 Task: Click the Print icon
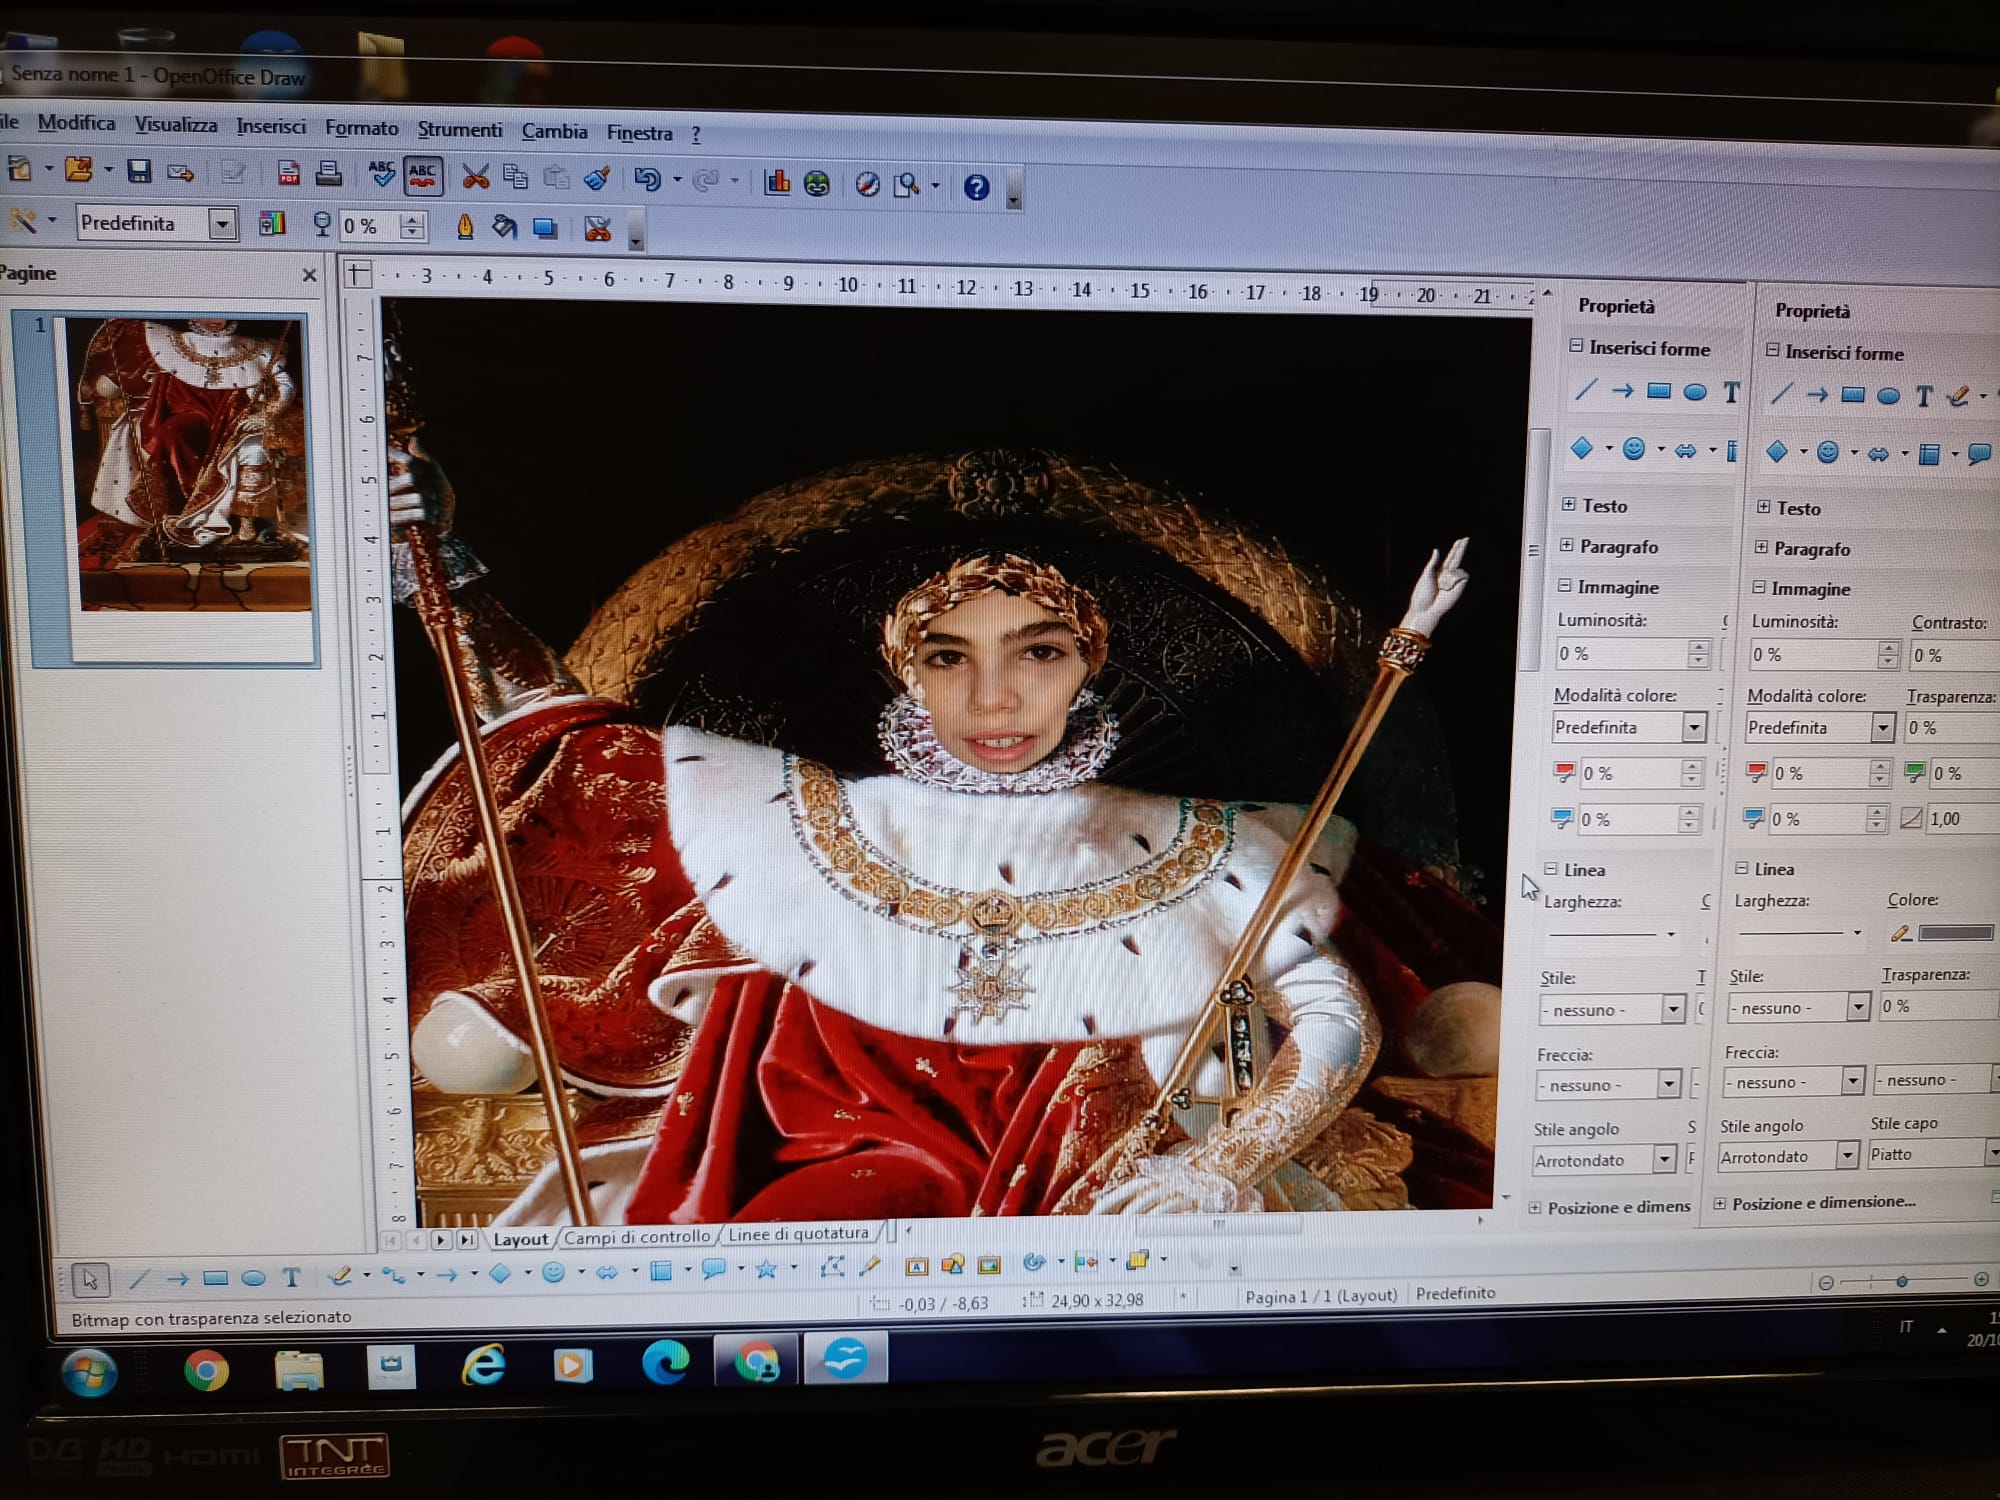pyautogui.click(x=329, y=174)
